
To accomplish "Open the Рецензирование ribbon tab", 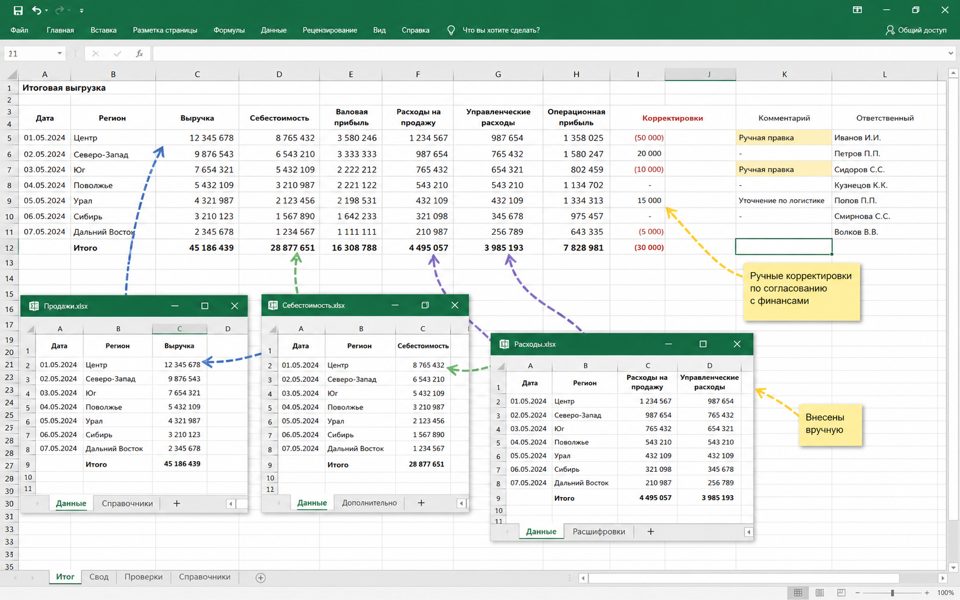I will point(329,30).
